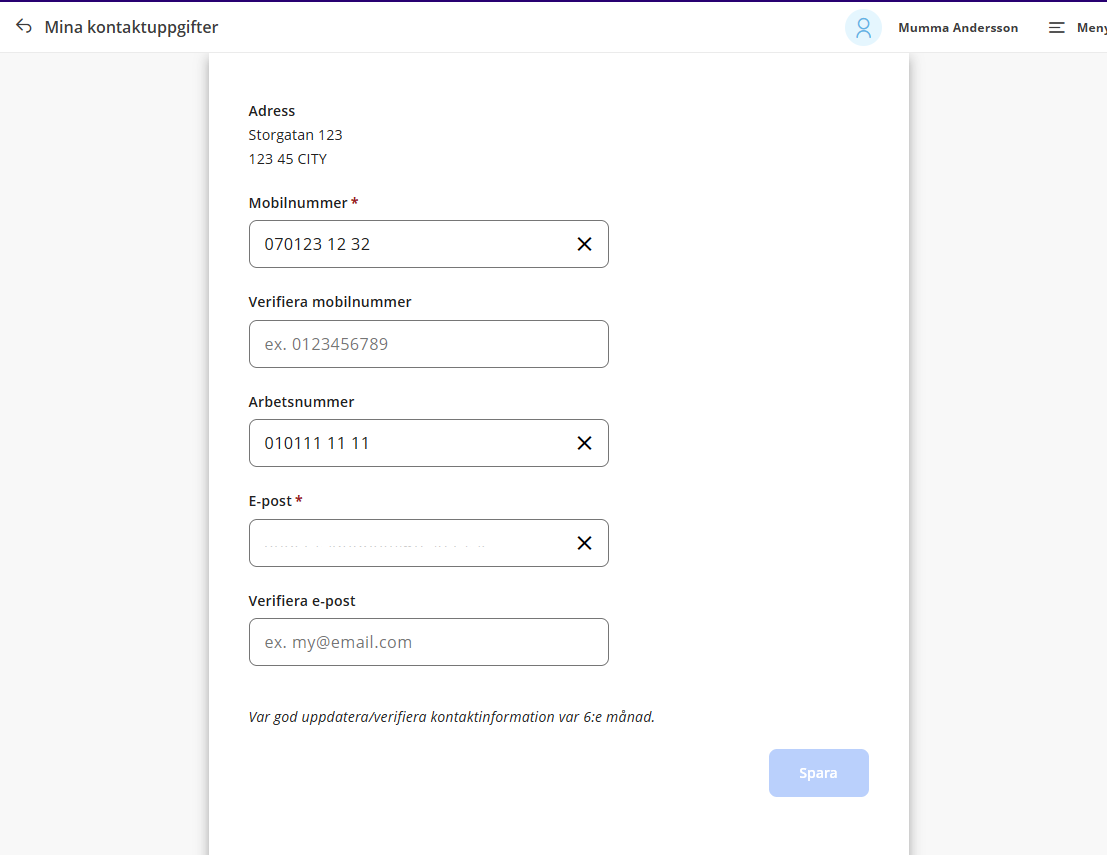The height and width of the screenshot is (855, 1107).
Task: Open the hamburger menu icon
Action: [x=1056, y=28]
